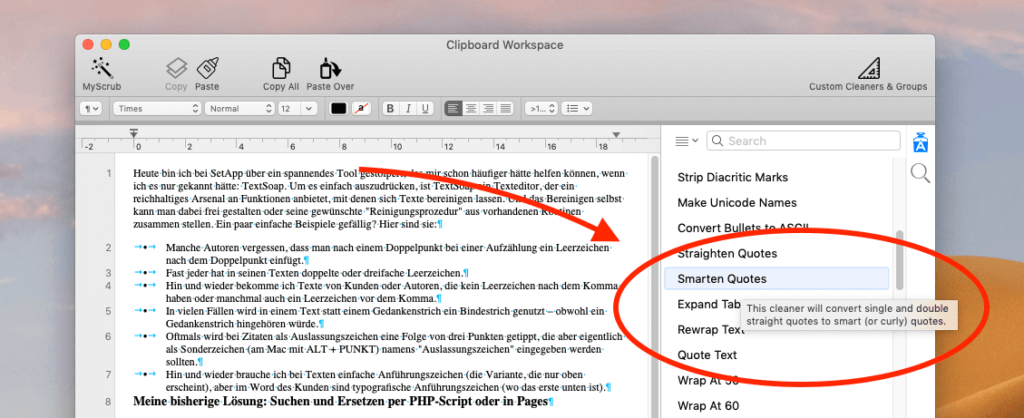Select Wrap At 60 cleaner
This screenshot has width=1024, height=418.
tap(708, 406)
